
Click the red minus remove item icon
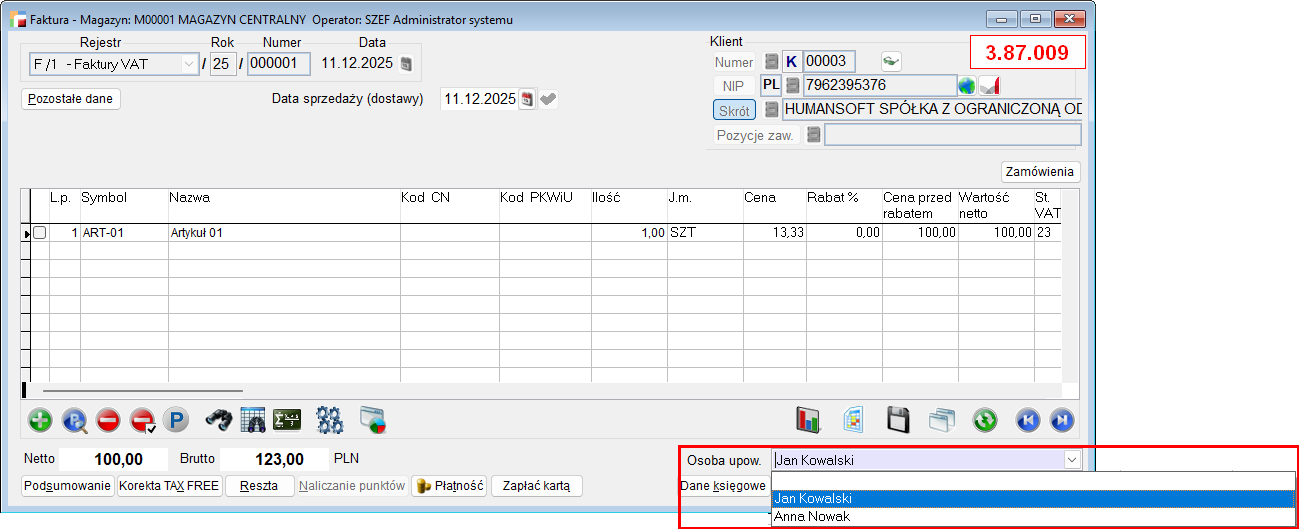click(x=108, y=420)
